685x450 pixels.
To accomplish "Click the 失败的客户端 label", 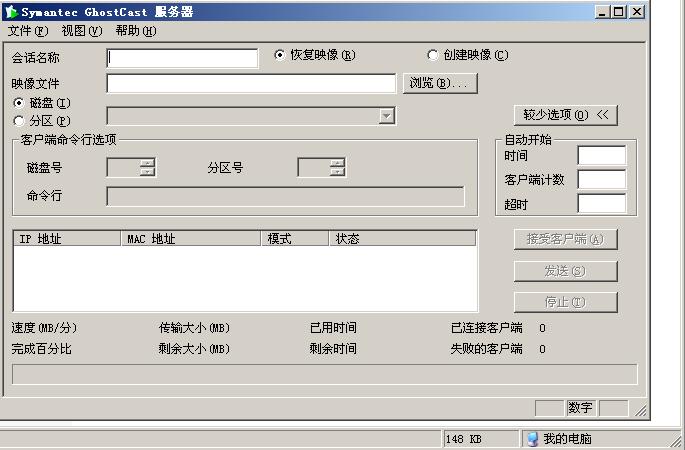I will pyautogui.click(x=487, y=349).
